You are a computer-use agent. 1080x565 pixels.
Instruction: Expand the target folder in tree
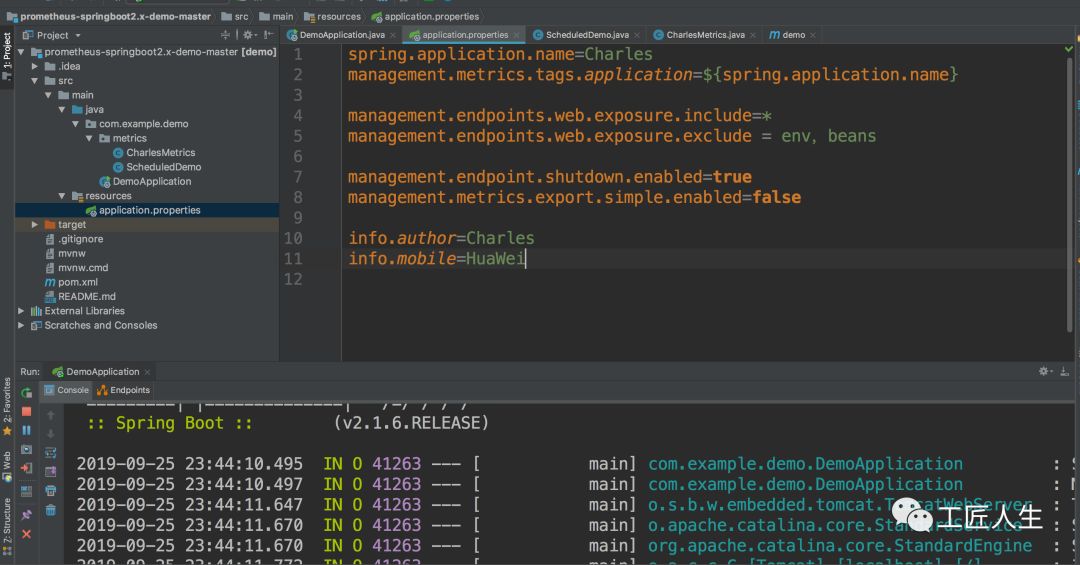(x=36, y=225)
